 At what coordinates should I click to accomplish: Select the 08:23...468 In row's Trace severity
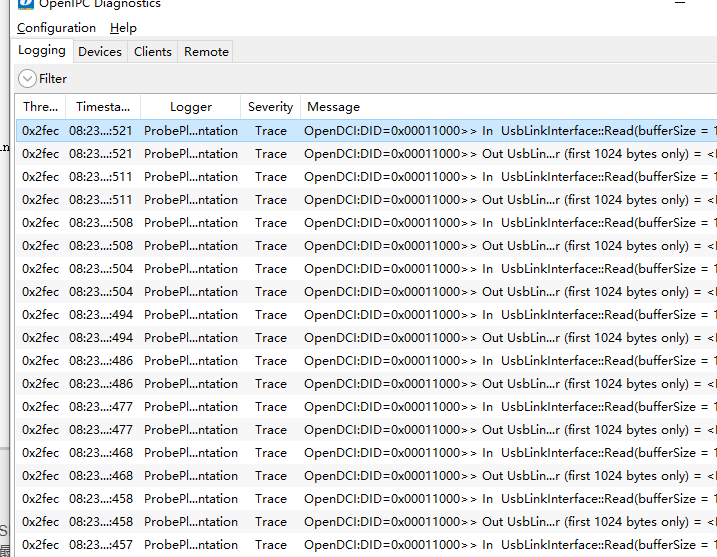[271, 453]
